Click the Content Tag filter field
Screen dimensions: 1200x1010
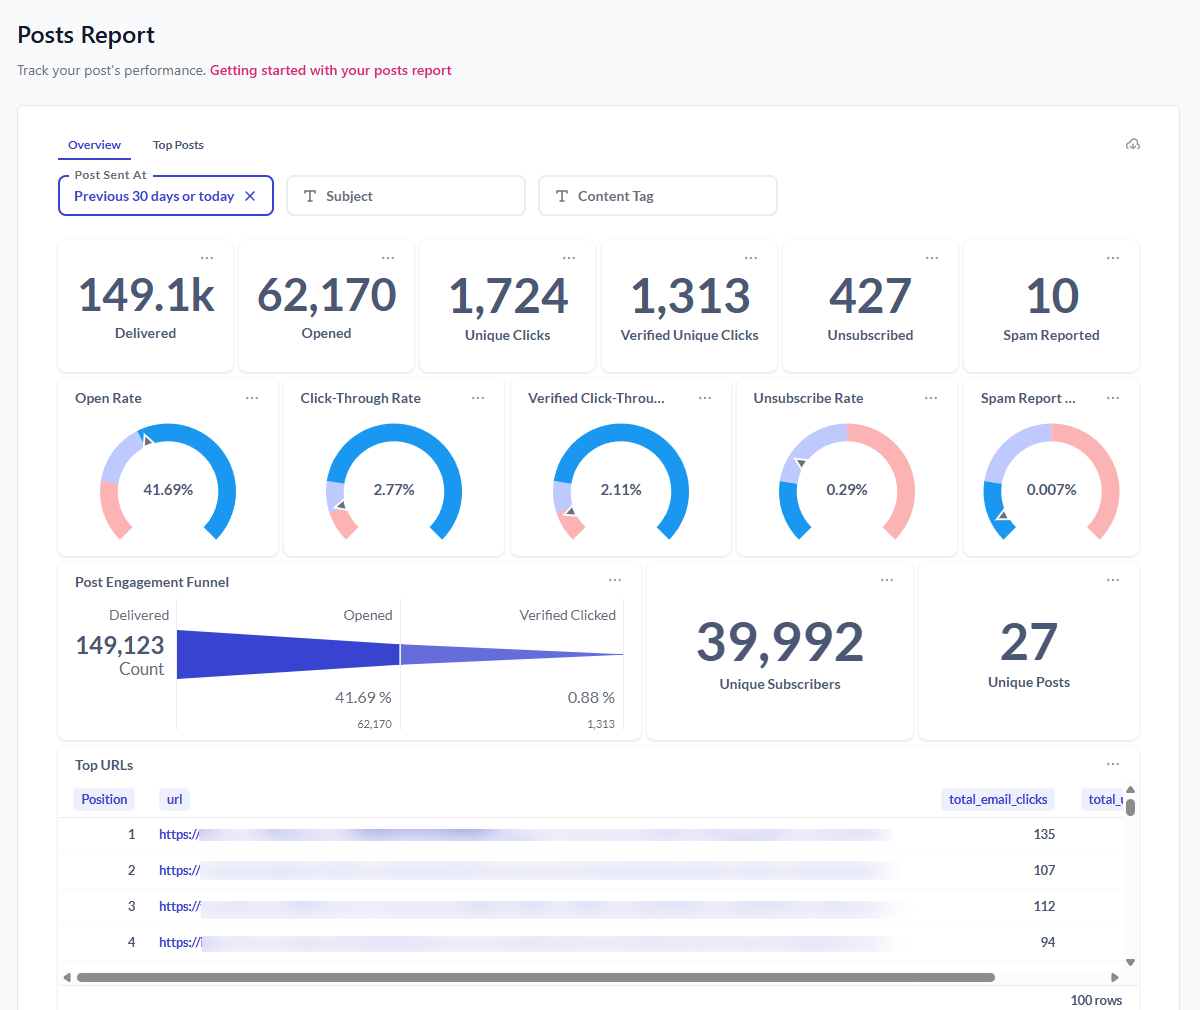pyautogui.click(x=657, y=196)
